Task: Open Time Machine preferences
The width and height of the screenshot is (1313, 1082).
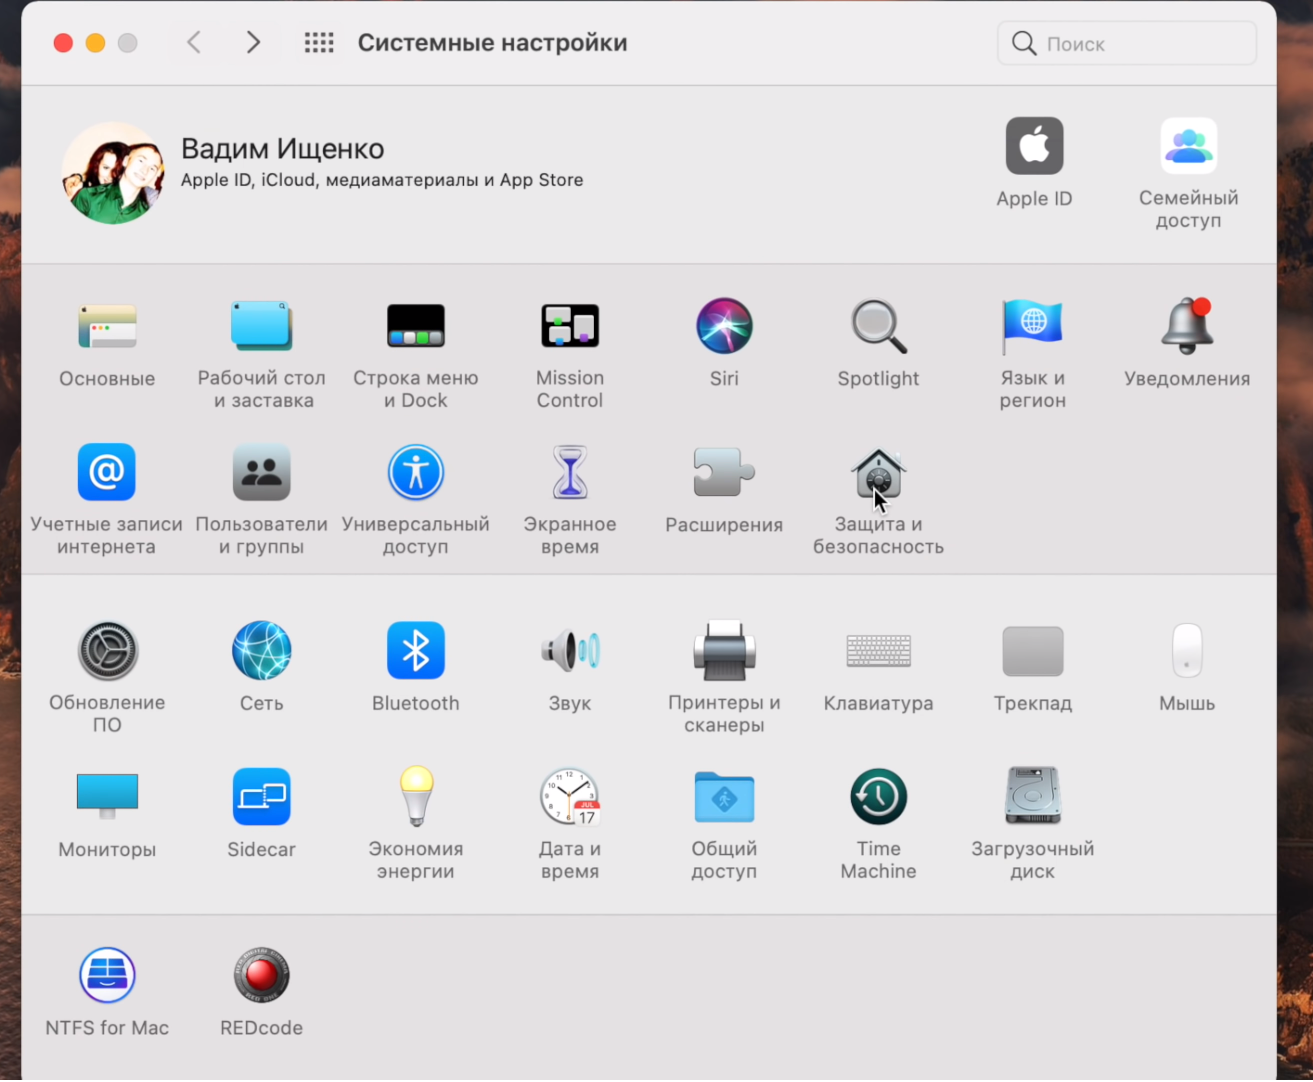Action: click(879, 797)
